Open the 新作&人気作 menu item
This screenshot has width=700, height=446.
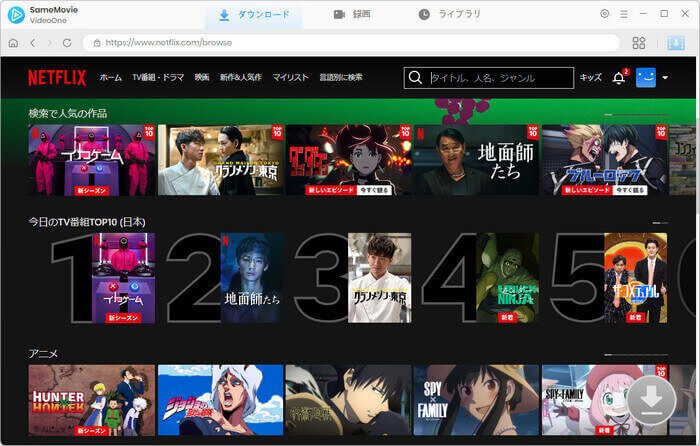(x=241, y=78)
